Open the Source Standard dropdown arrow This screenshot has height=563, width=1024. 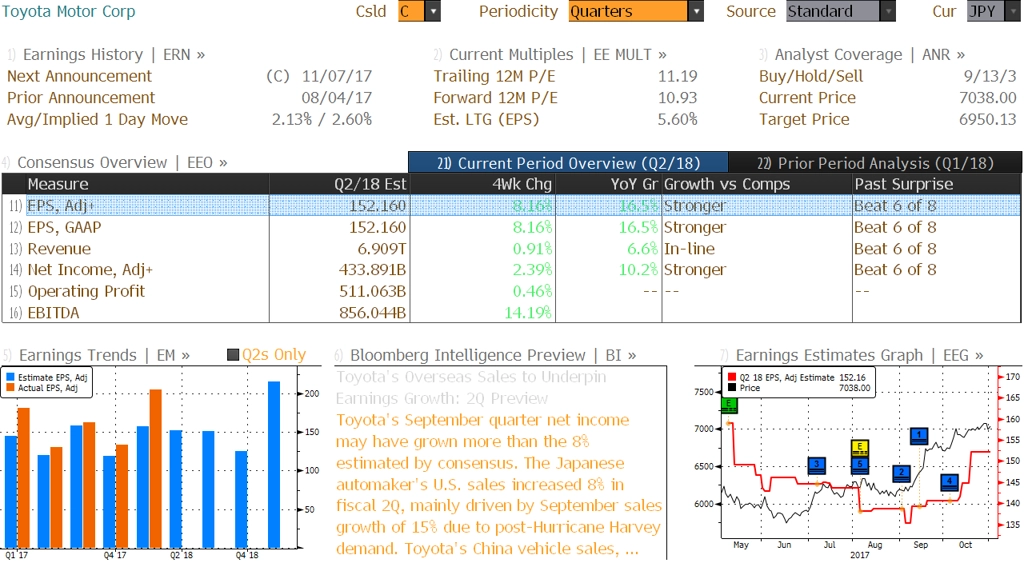[x=888, y=11]
